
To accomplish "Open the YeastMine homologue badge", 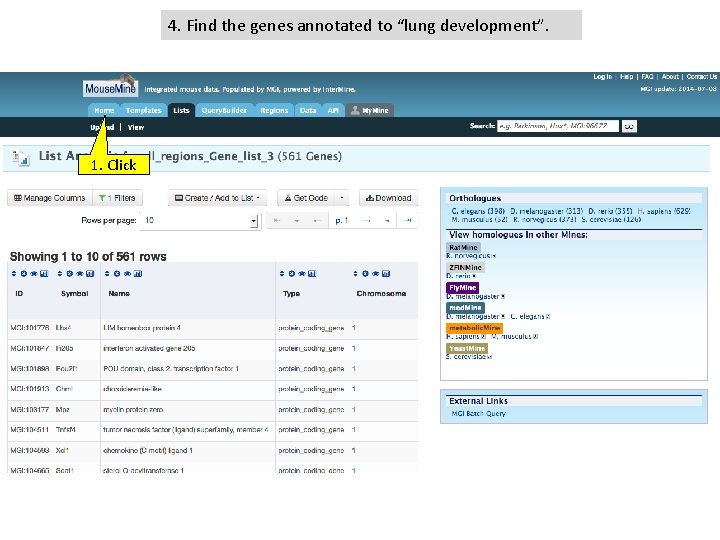I will point(467,349).
